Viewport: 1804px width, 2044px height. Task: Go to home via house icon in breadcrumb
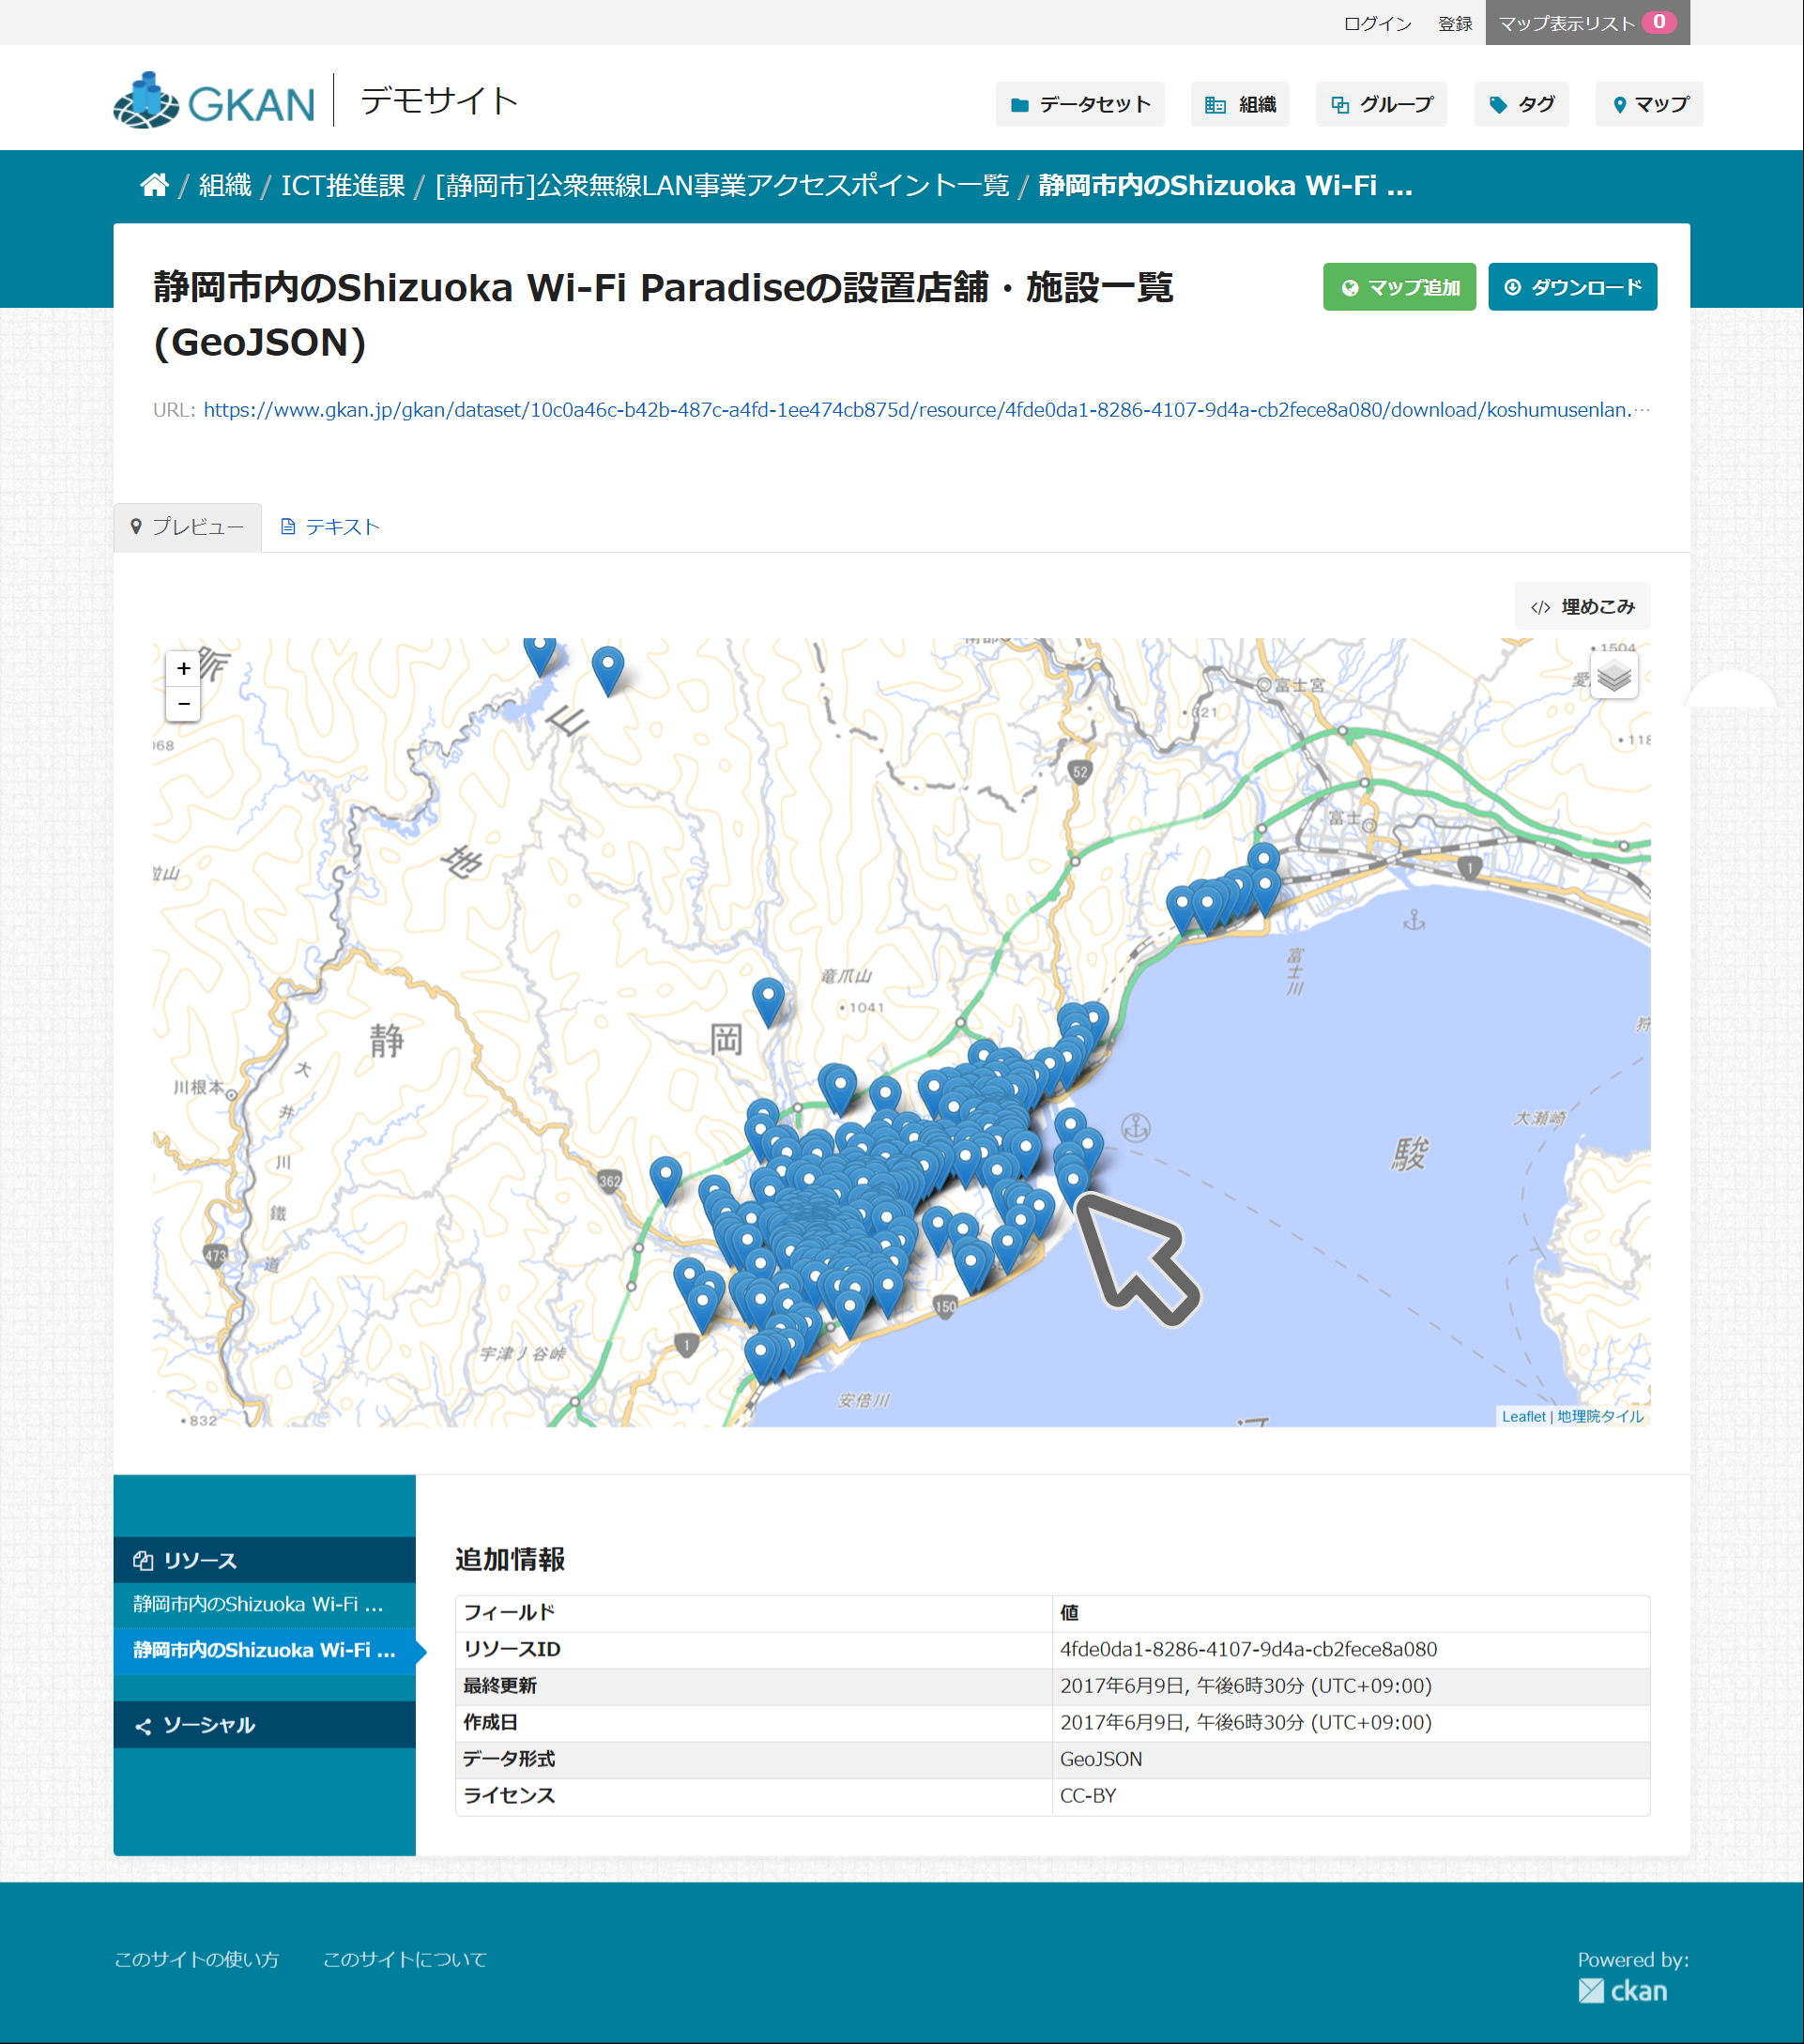pyautogui.click(x=154, y=185)
